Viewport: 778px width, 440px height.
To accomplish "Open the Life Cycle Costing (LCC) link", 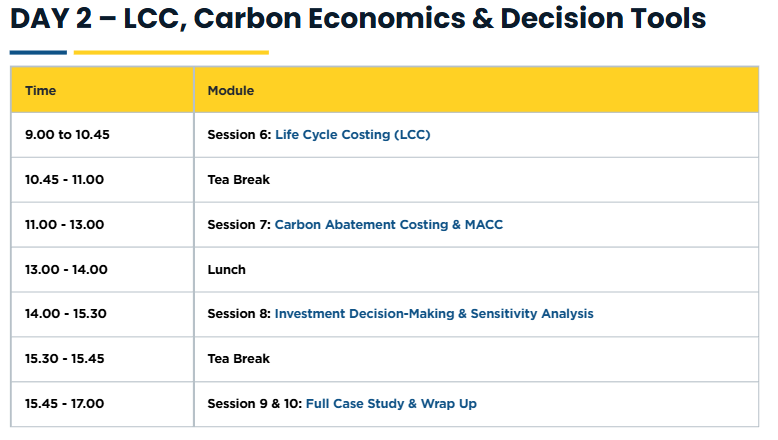I will (x=352, y=135).
